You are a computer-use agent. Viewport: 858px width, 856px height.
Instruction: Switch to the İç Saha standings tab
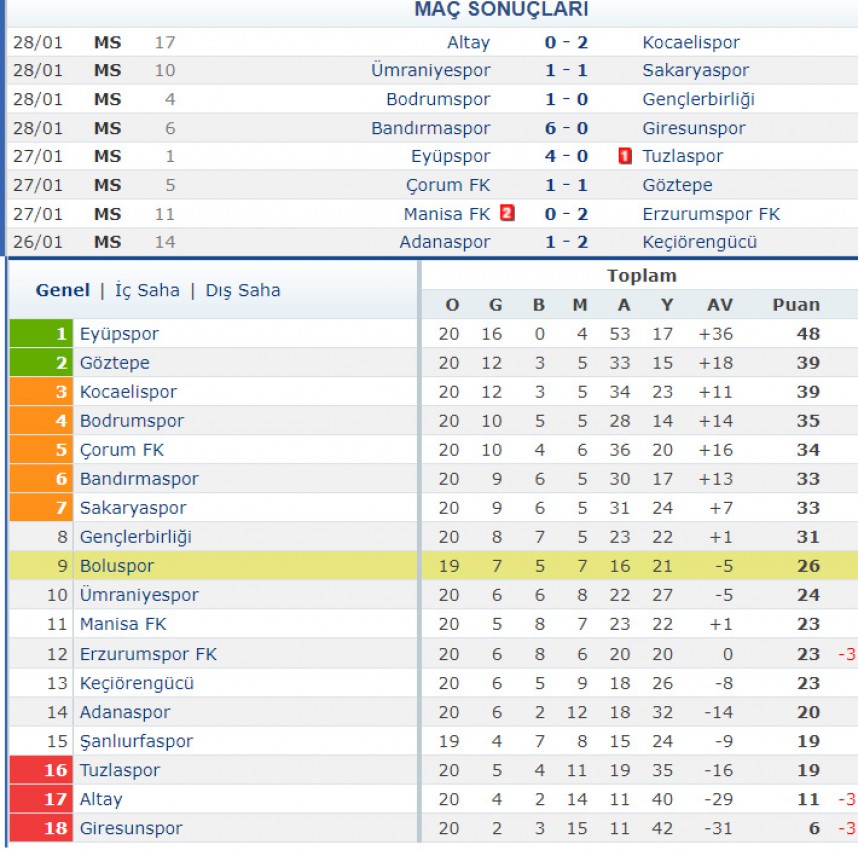tap(147, 290)
